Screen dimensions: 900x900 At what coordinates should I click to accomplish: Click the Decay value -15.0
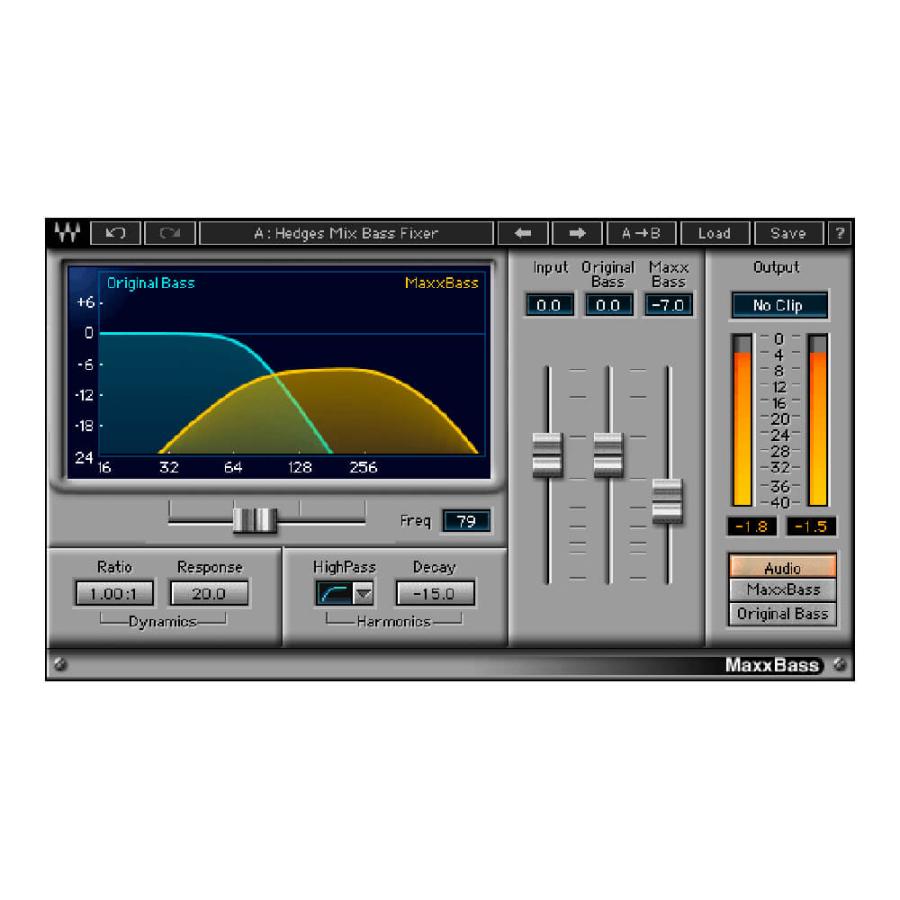435,593
